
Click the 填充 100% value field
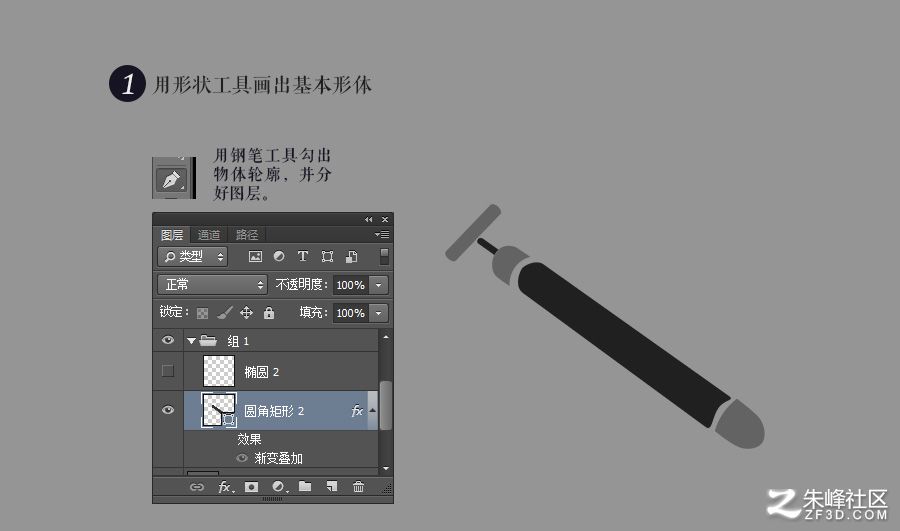[x=351, y=313]
